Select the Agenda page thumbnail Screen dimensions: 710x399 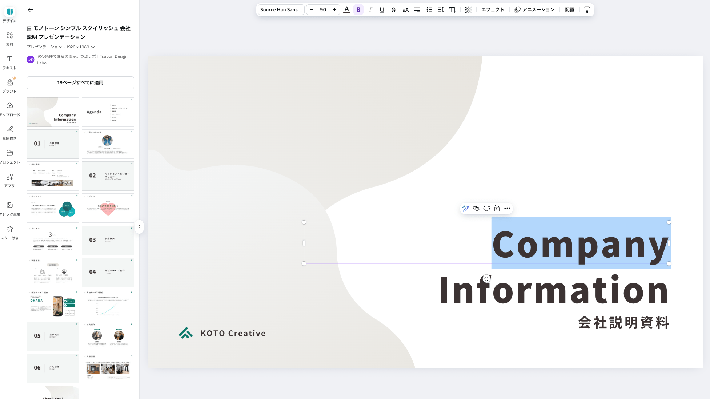coord(108,111)
